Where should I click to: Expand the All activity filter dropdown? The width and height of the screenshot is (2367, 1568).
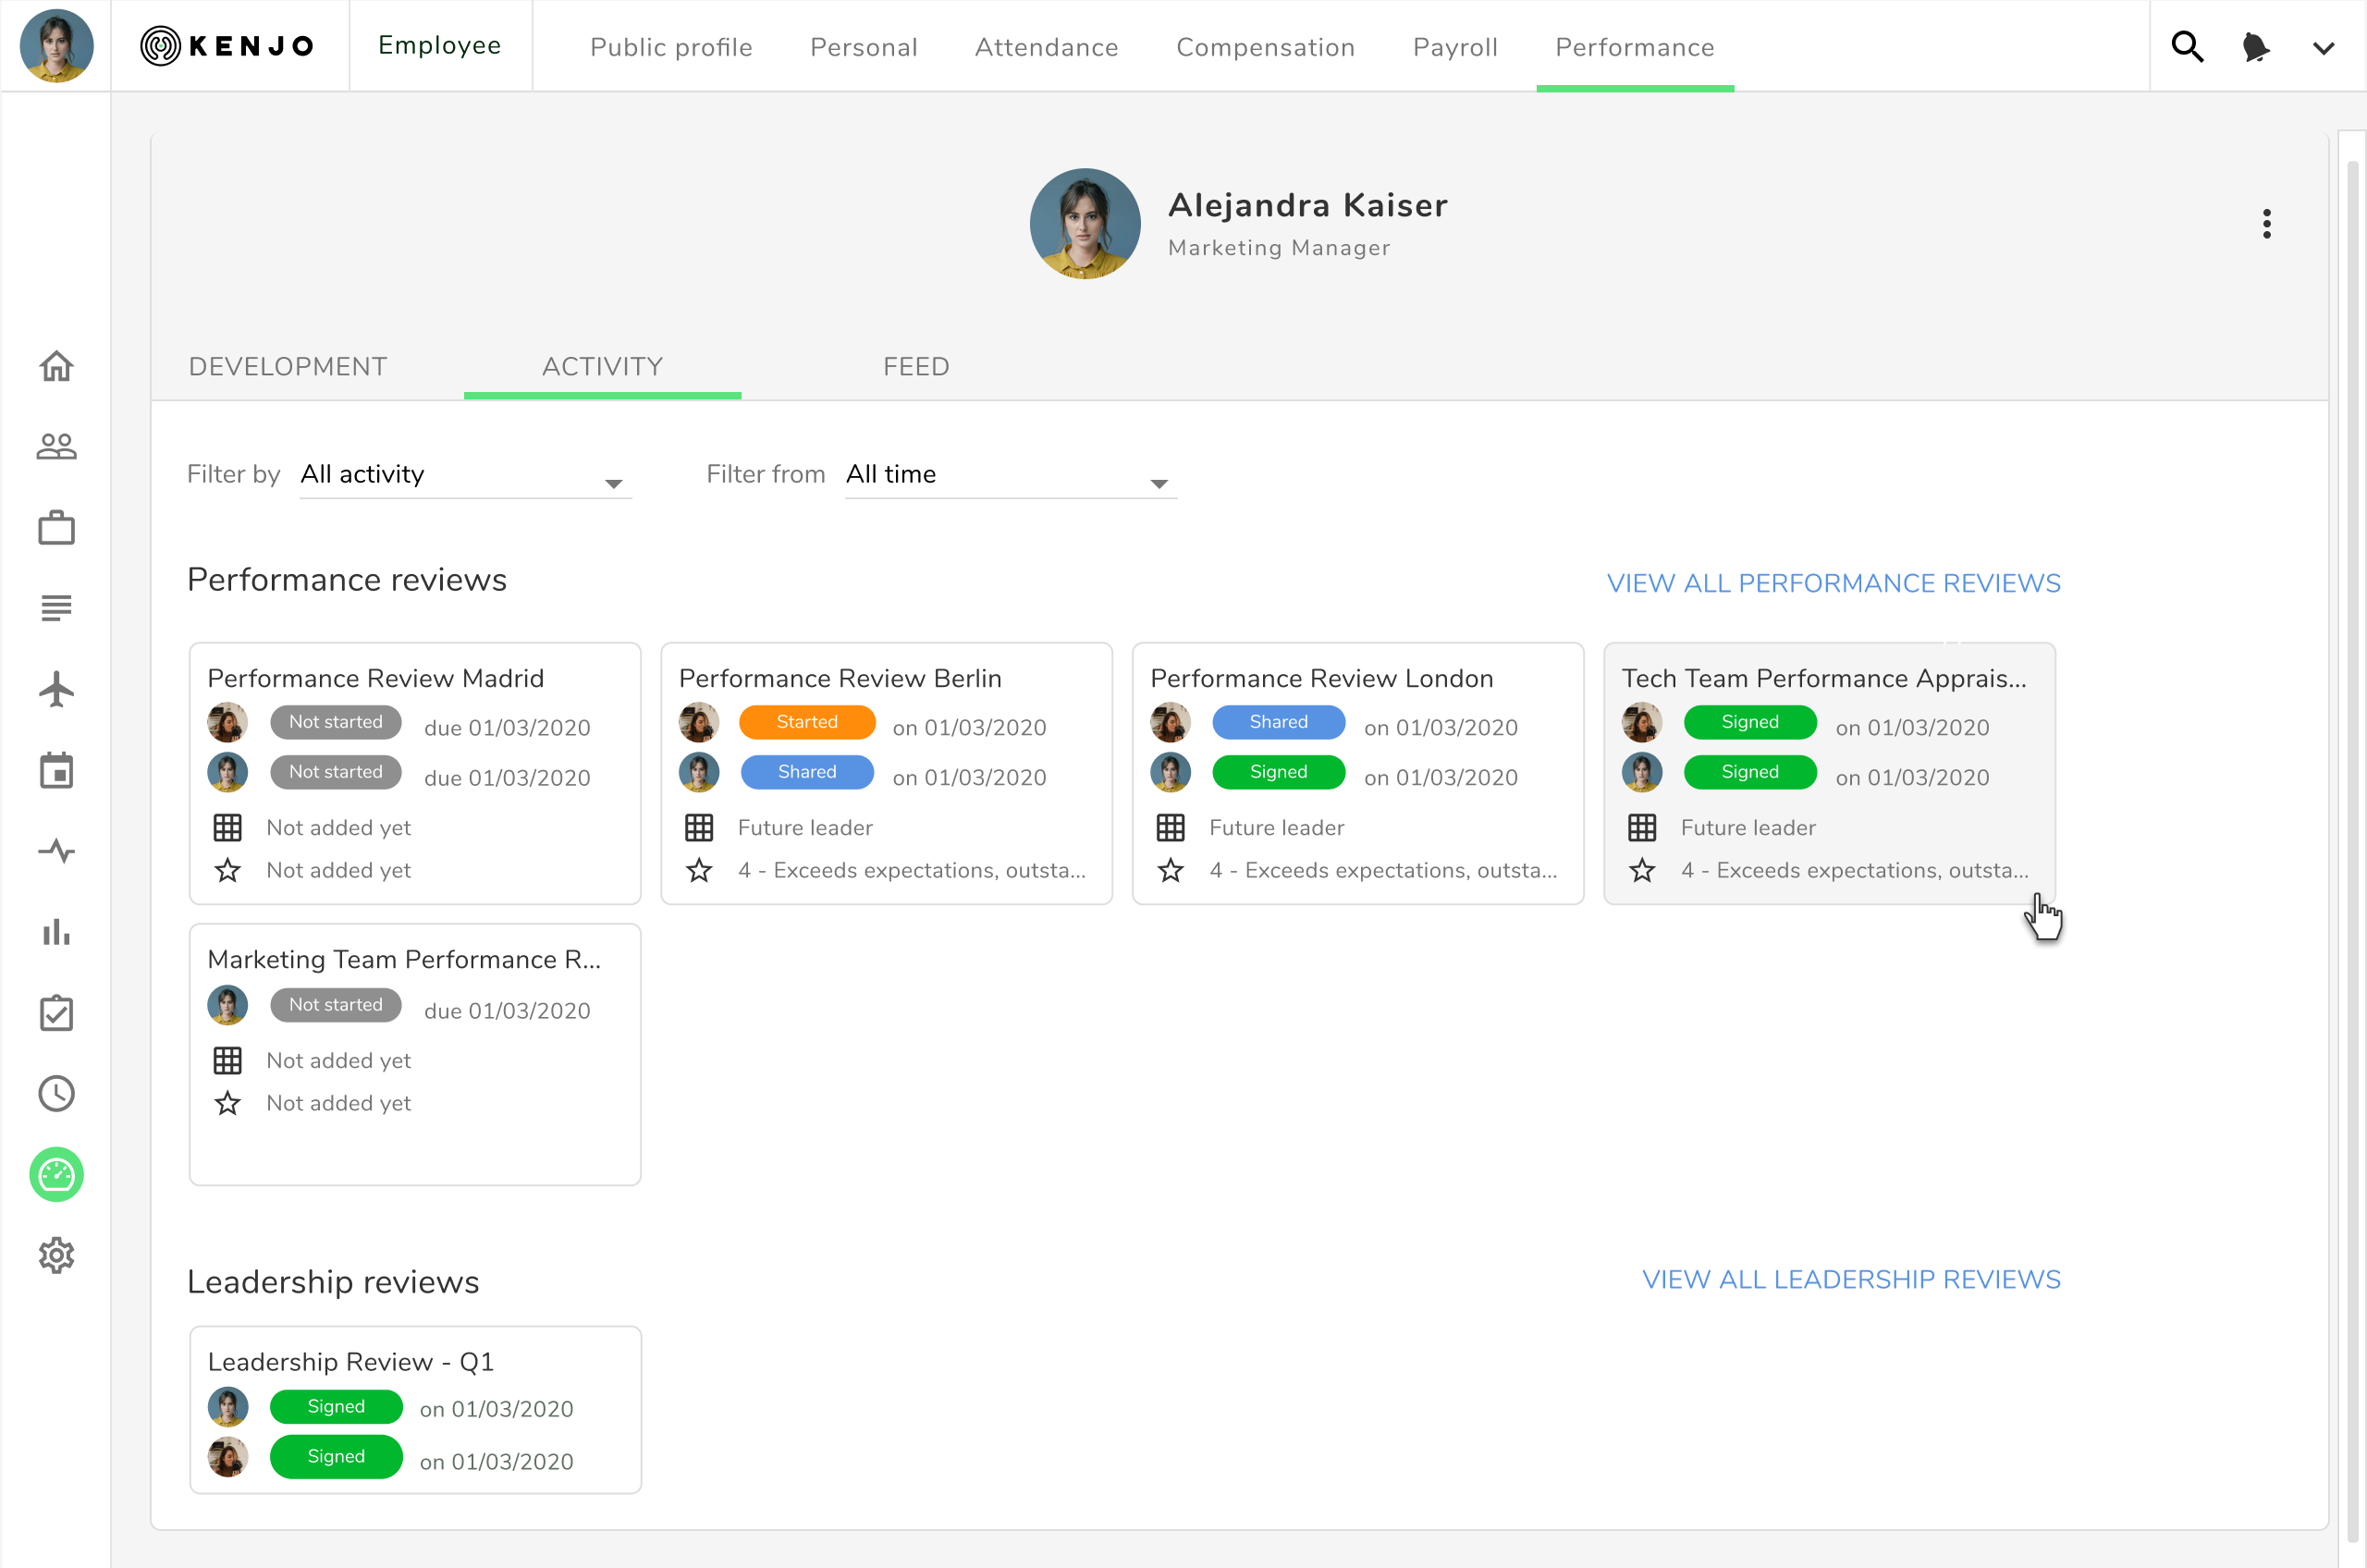(465, 476)
